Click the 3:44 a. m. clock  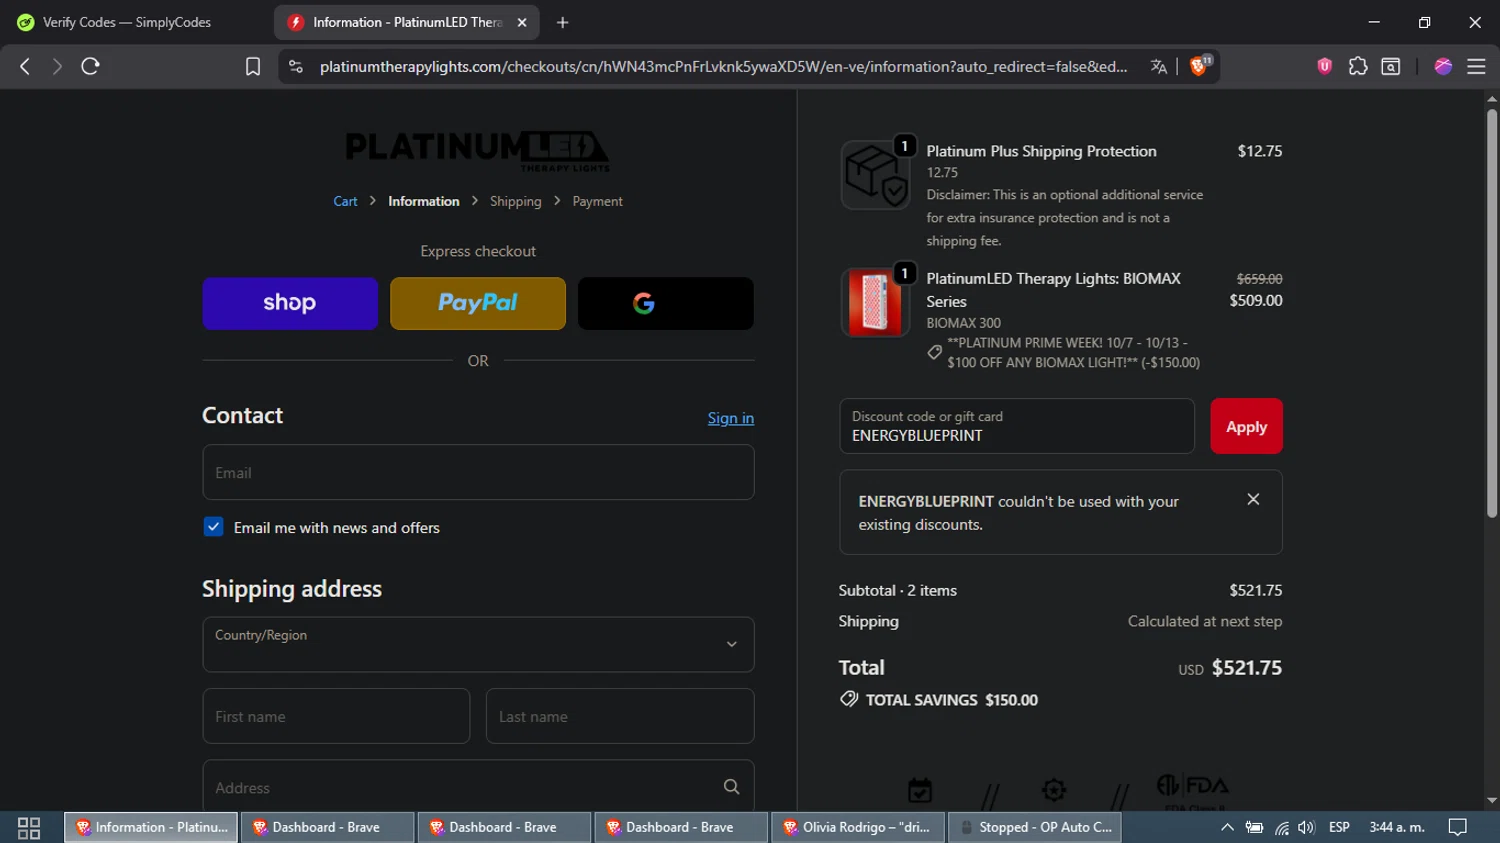1397,827
